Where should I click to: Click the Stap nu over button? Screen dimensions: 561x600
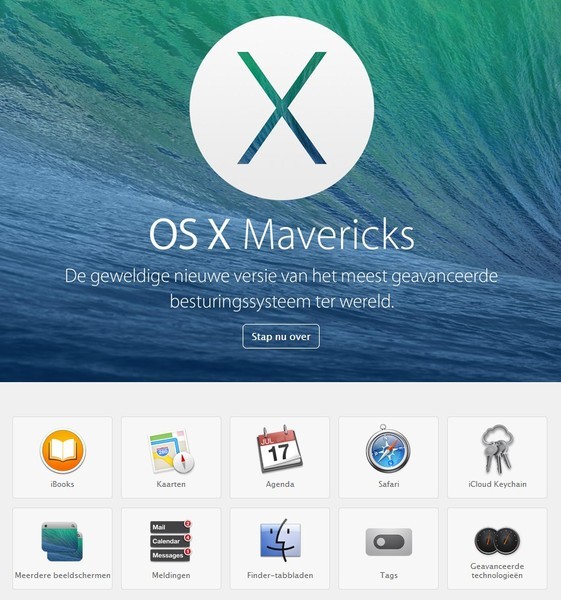(x=281, y=336)
